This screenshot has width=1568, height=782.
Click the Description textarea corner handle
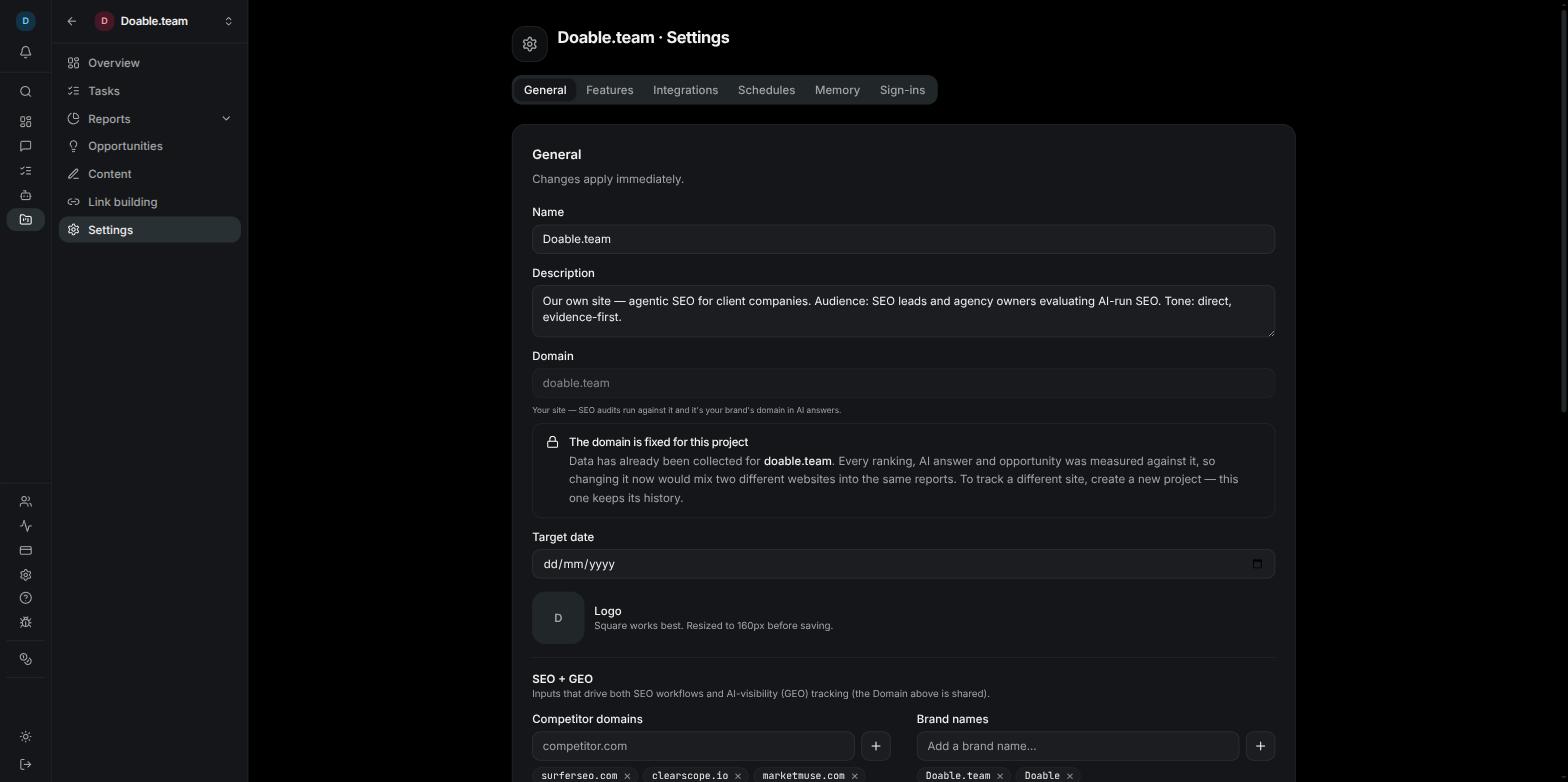coord(1270,332)
